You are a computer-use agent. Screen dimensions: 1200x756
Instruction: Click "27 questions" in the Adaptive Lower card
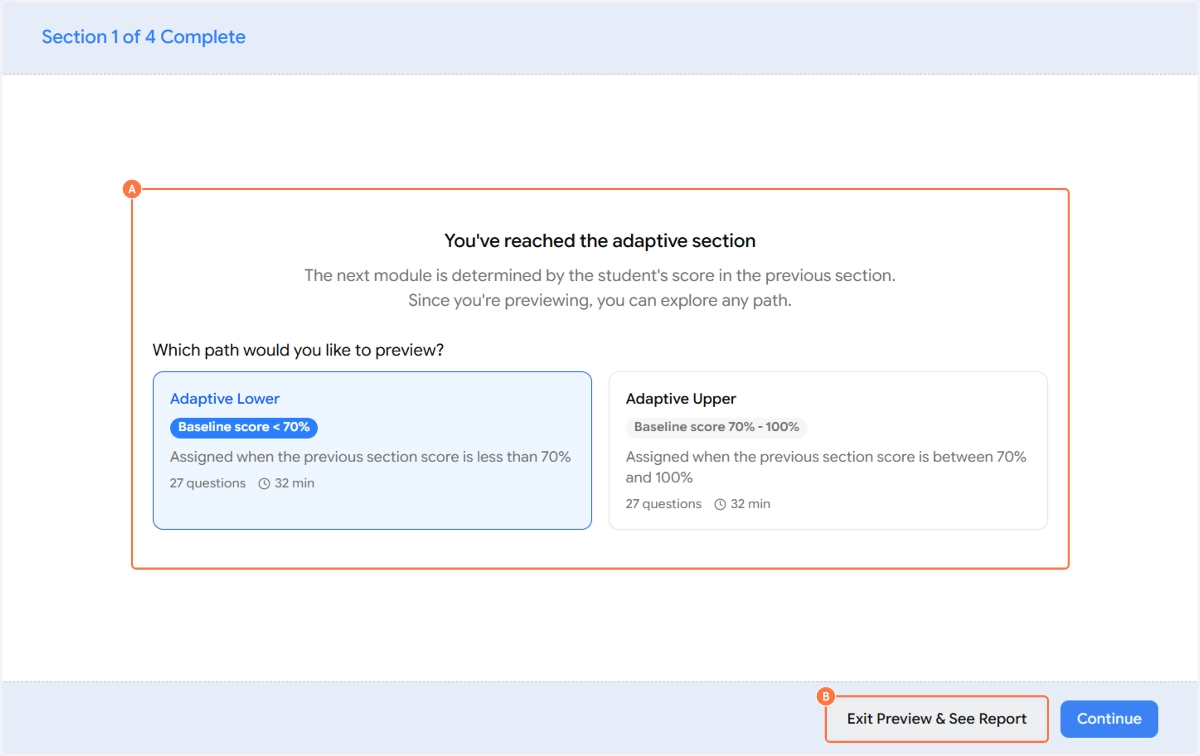[x=208, y=484]
